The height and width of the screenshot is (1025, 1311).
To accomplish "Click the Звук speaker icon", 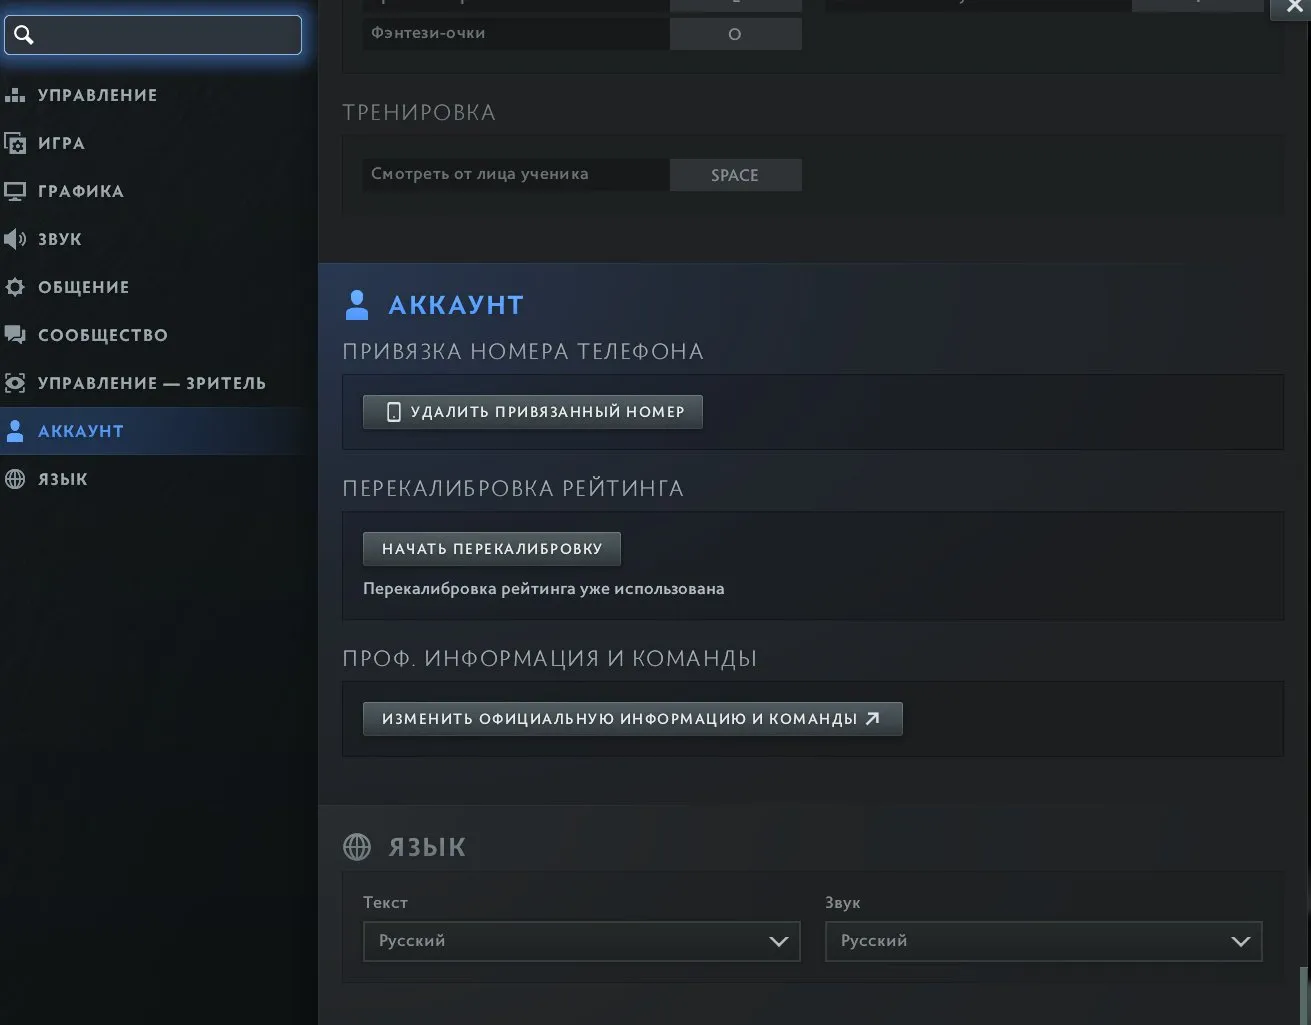I will click(x=15, y=239).
